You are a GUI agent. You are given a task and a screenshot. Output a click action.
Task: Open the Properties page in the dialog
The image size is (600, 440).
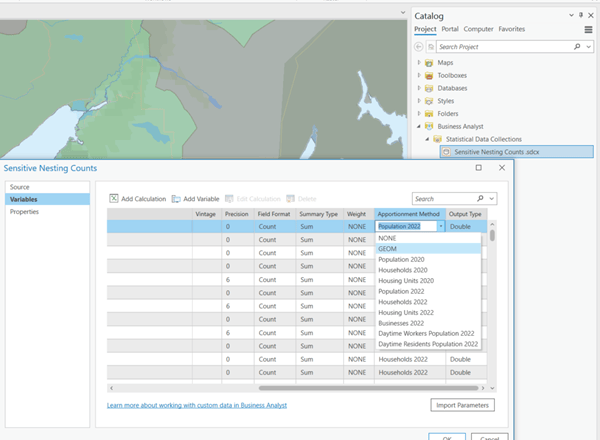47,212
